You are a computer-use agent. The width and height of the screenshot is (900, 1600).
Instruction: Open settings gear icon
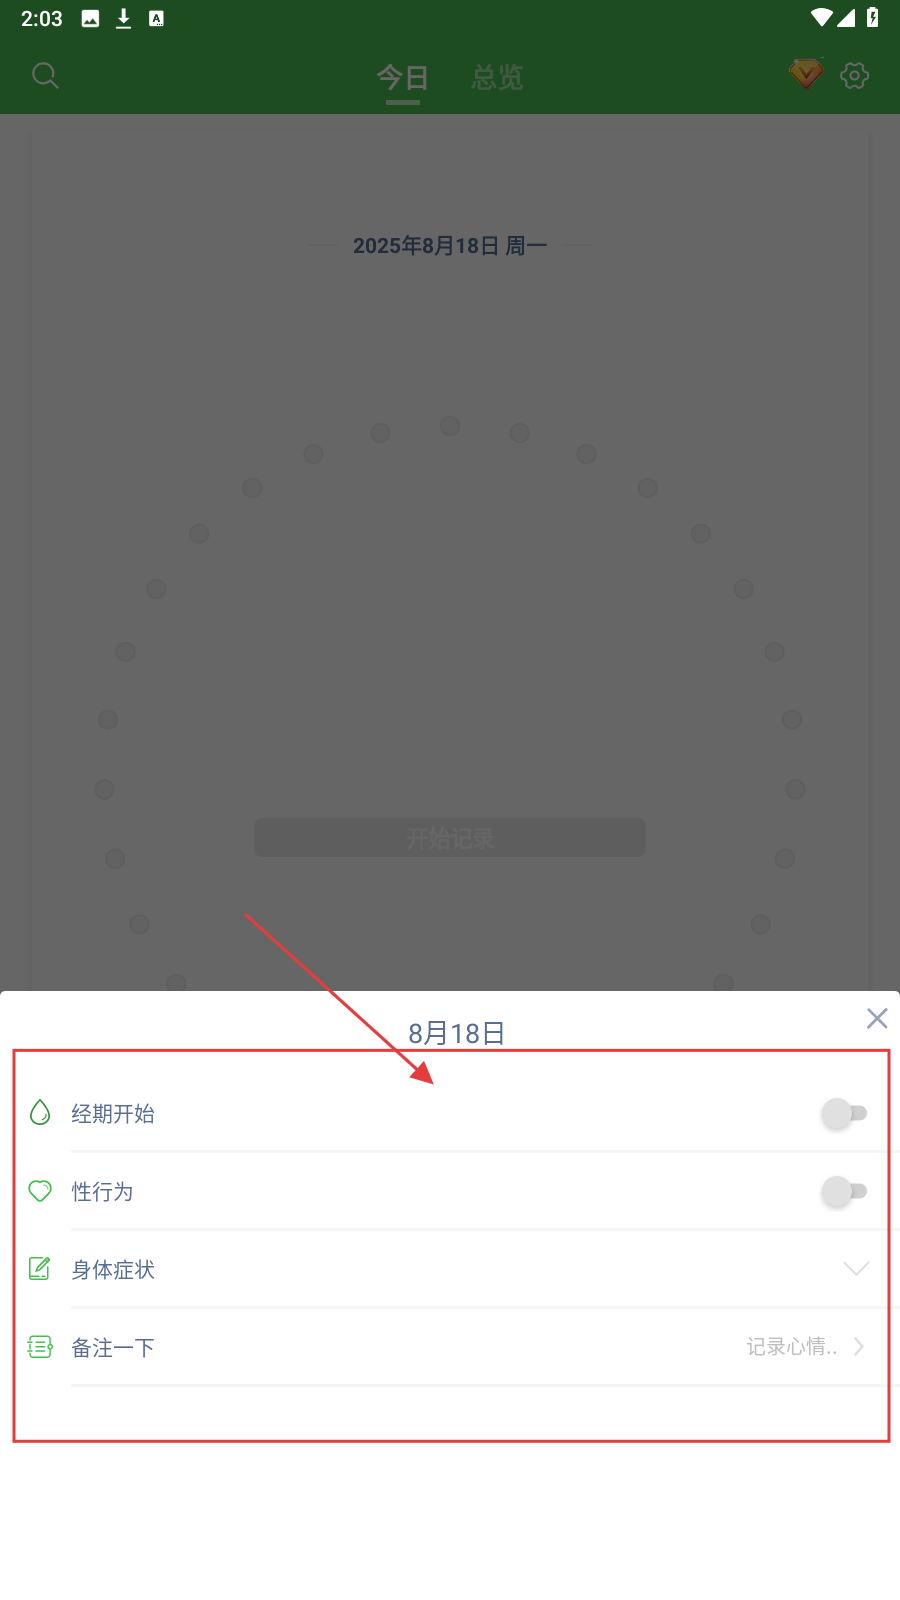[855, 75]
